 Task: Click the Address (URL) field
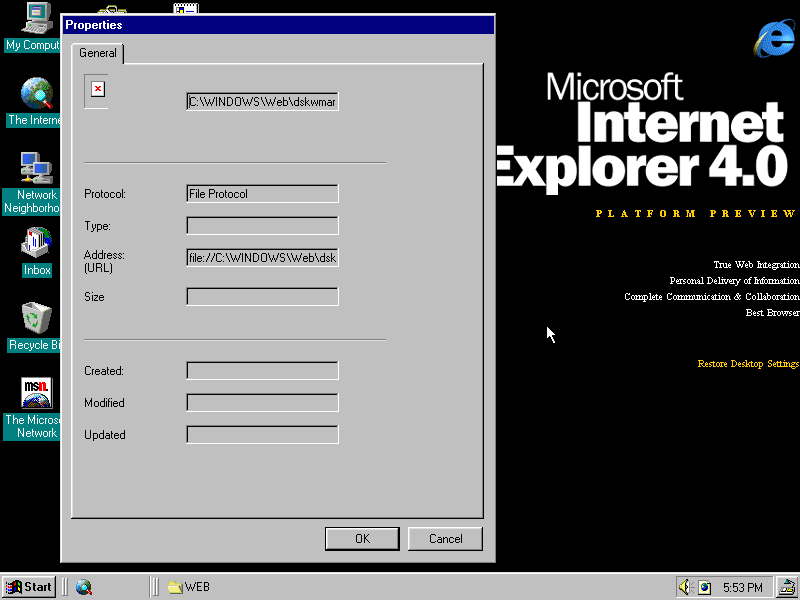[262, 258]
